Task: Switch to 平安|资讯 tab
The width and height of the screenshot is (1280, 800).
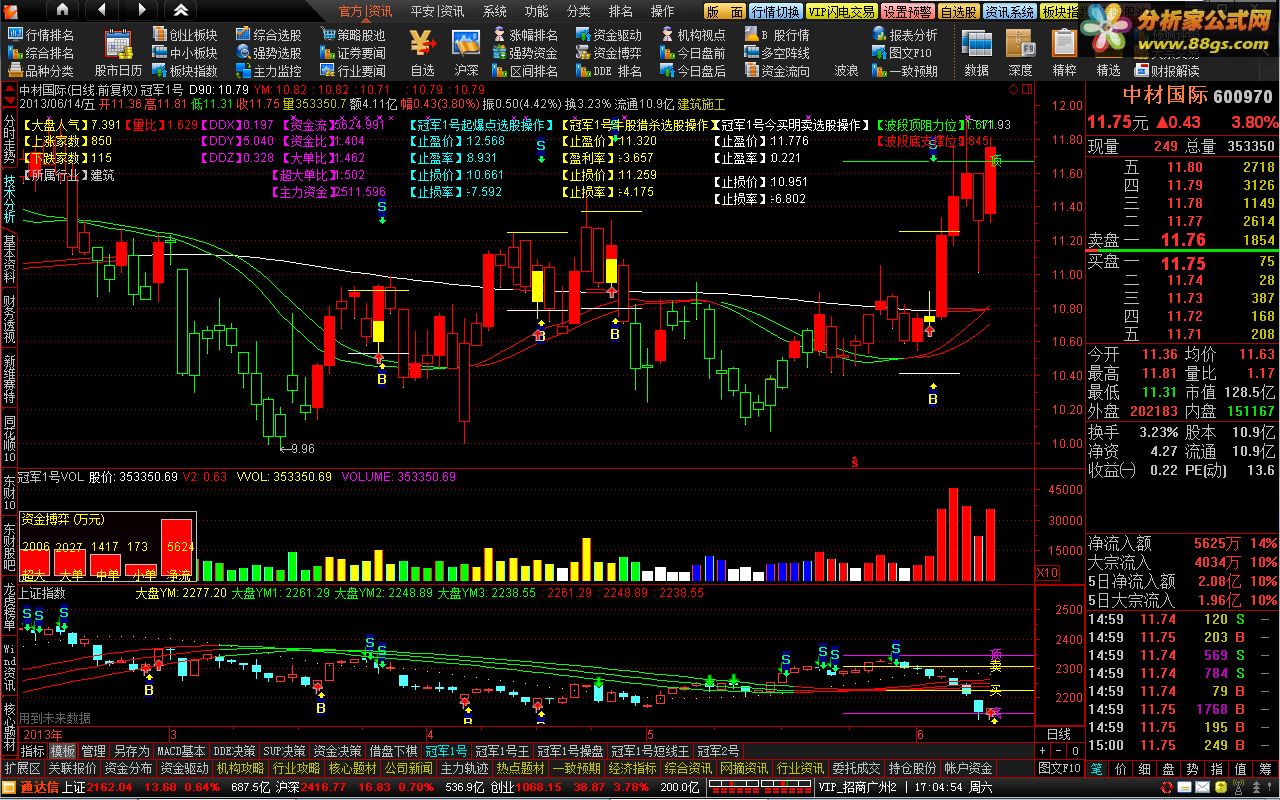Action: coord(437,11)
